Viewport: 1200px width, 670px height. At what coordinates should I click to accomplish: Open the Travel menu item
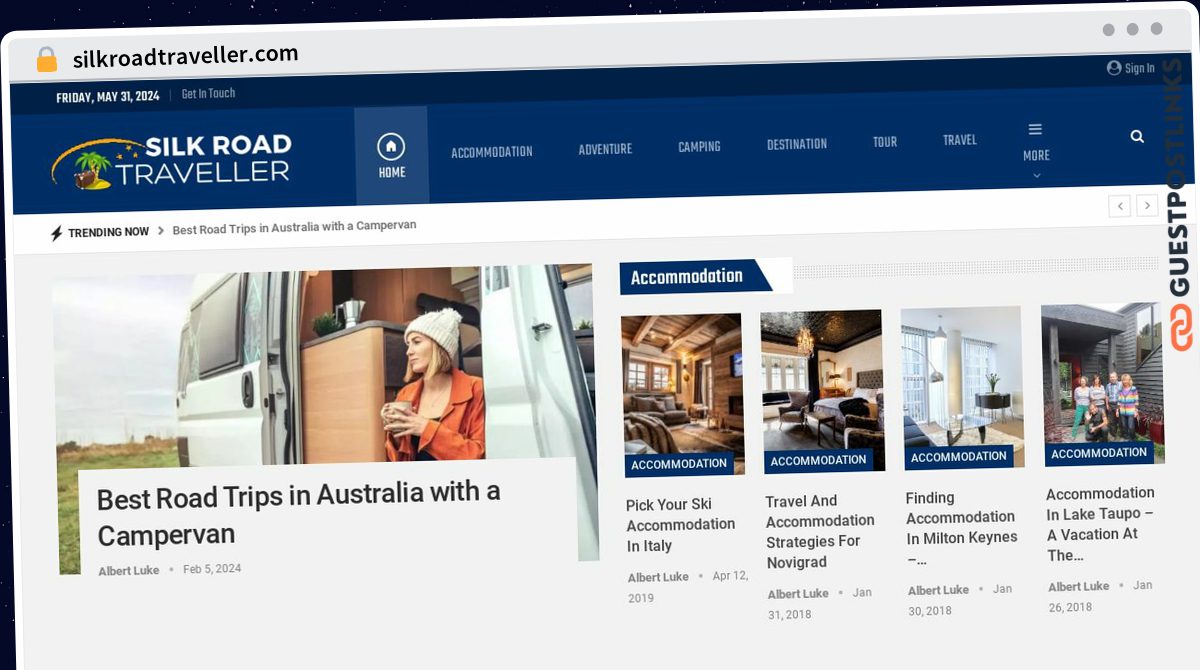click(960, 140)
